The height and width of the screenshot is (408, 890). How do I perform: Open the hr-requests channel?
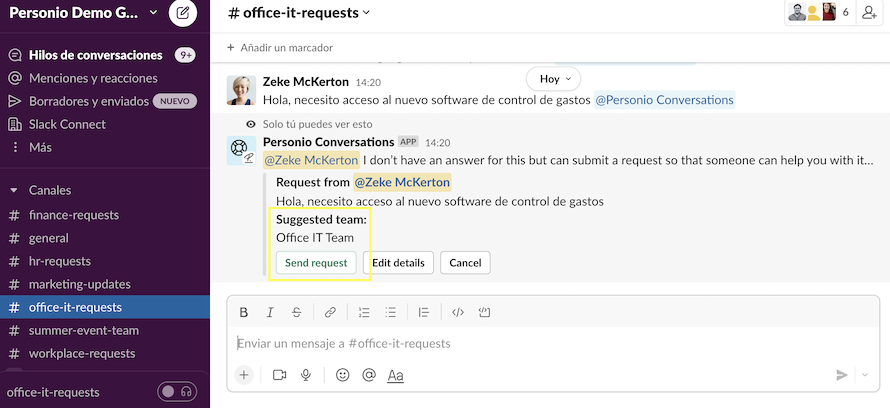(60, 261)
